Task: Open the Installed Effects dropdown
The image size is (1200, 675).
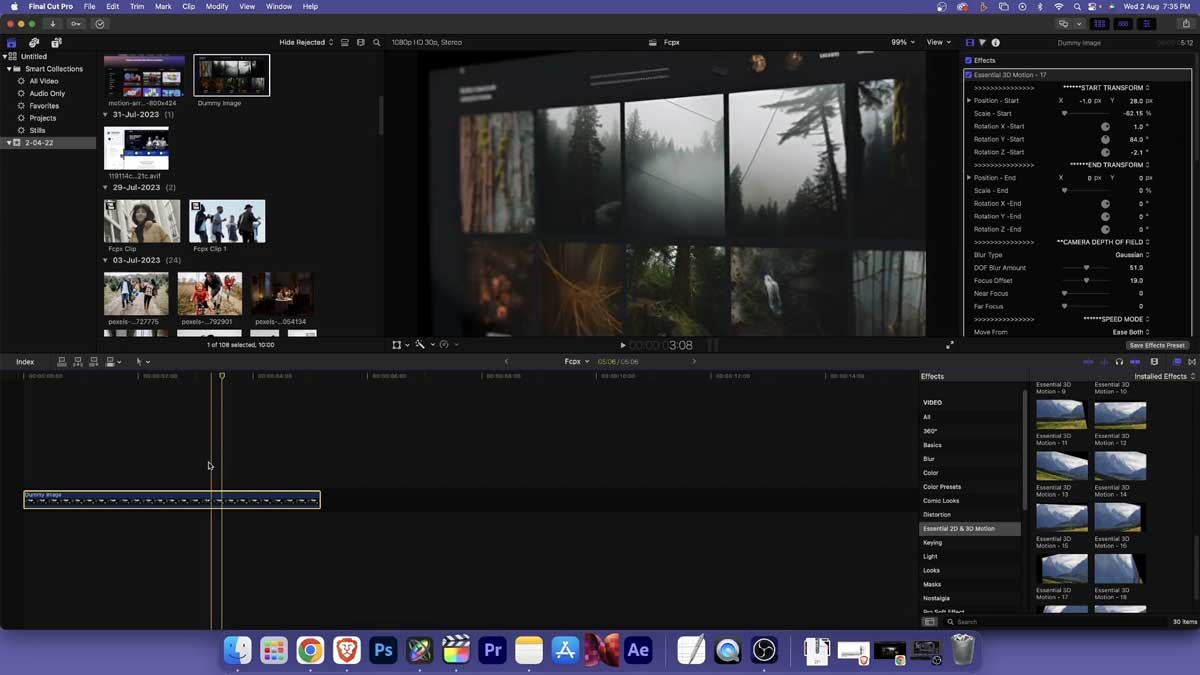Action: pyautogui.click(x=1164, y=377)
